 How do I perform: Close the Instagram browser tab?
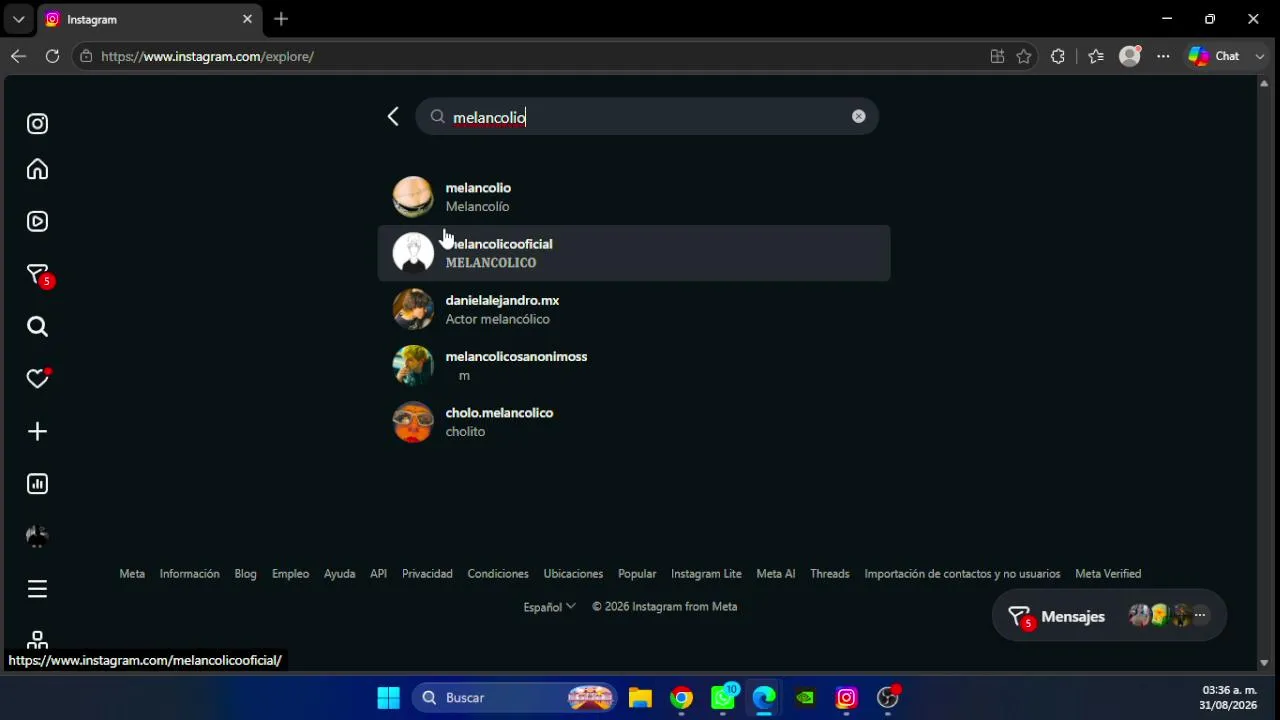(x=247, y=19)
